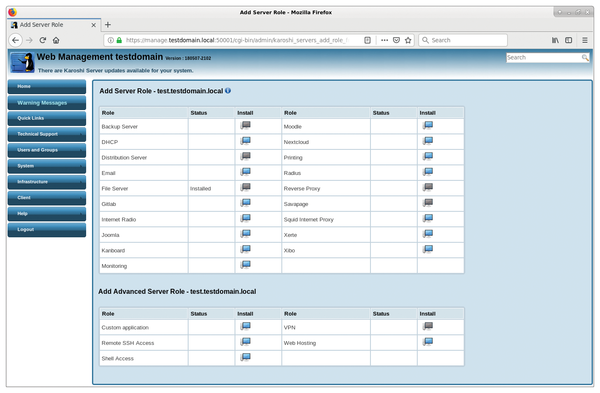The image size is (600, 393).
Task: Open a new browser tab
Action: 108,25
